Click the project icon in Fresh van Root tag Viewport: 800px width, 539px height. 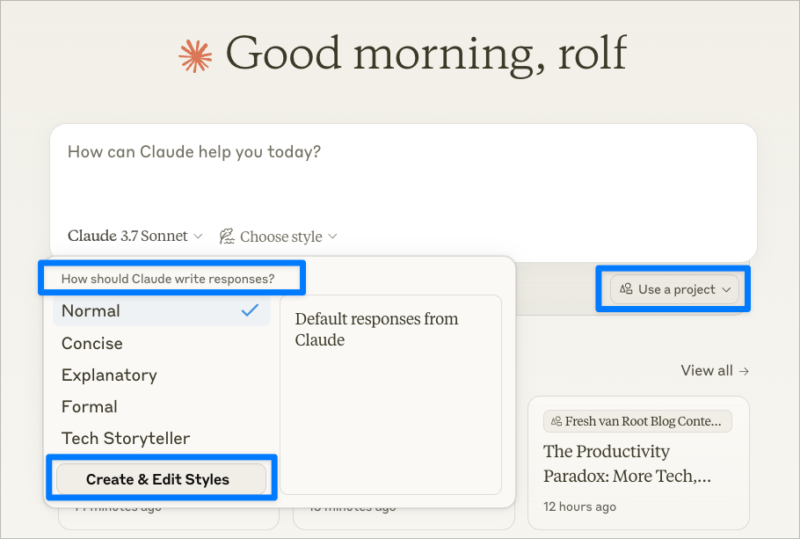556,422
